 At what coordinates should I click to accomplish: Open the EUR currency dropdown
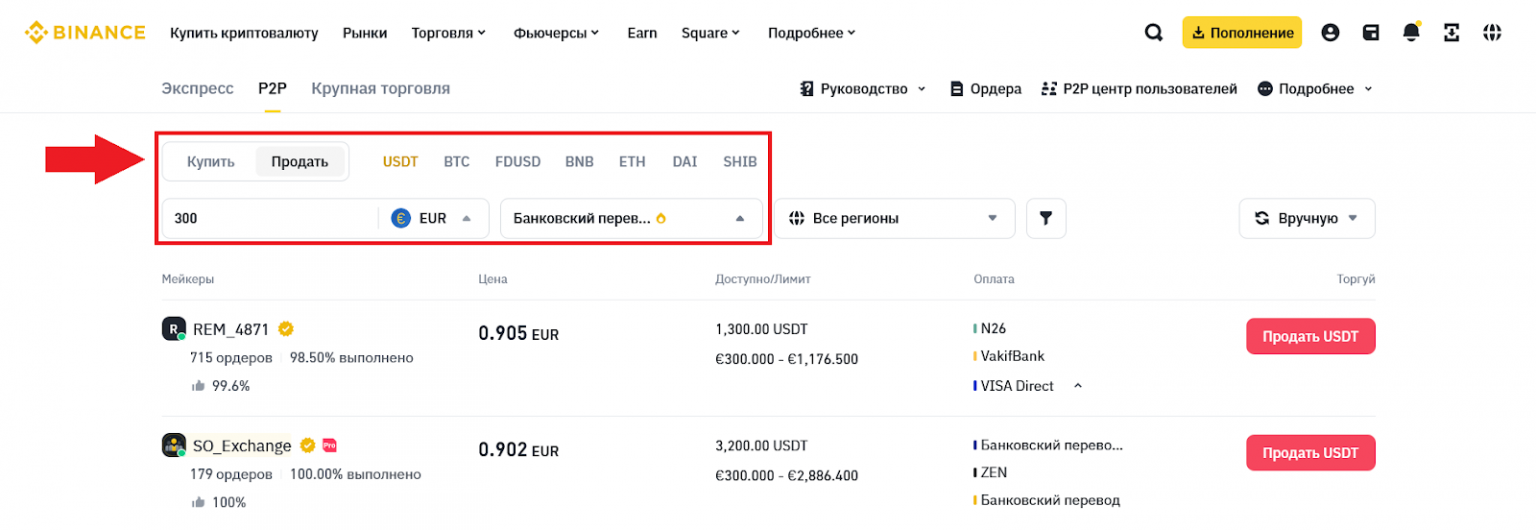[x=433, y=218]
